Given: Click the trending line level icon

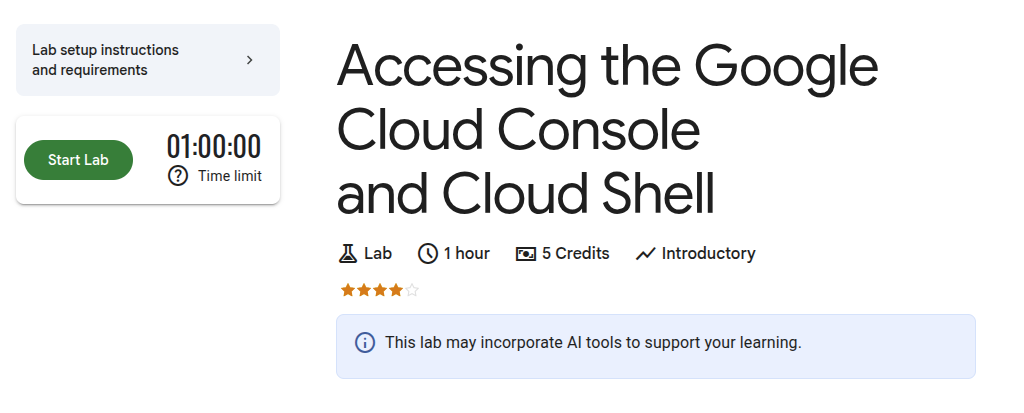Looking at the screenshot, I should coord(645,253).
